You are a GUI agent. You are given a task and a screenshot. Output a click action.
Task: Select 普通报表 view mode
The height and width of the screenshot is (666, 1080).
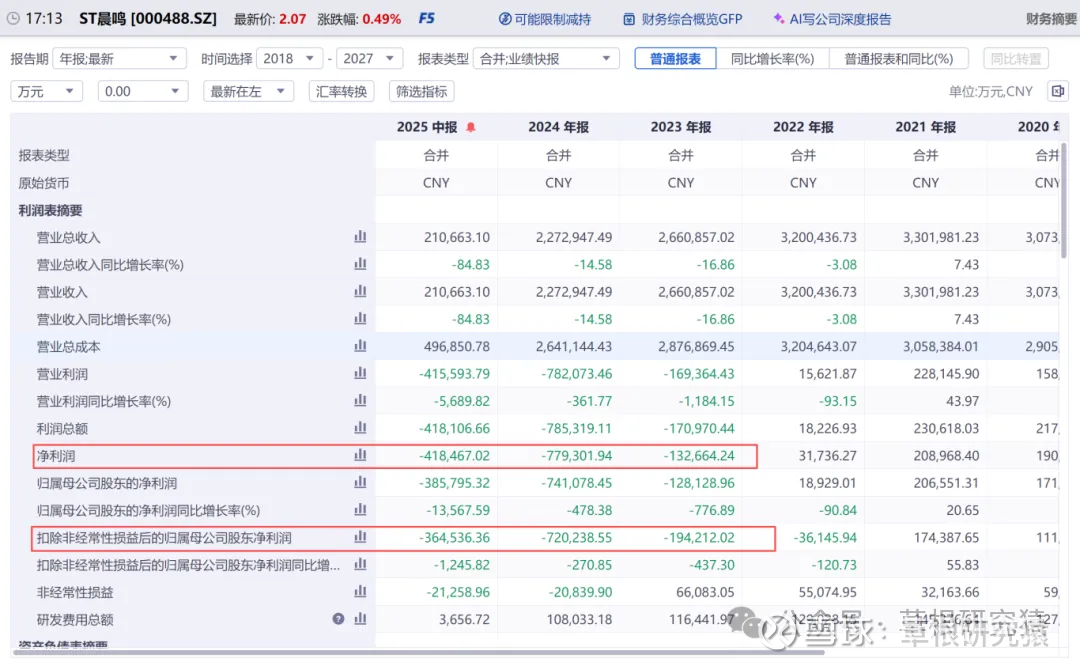coord(675,59)
